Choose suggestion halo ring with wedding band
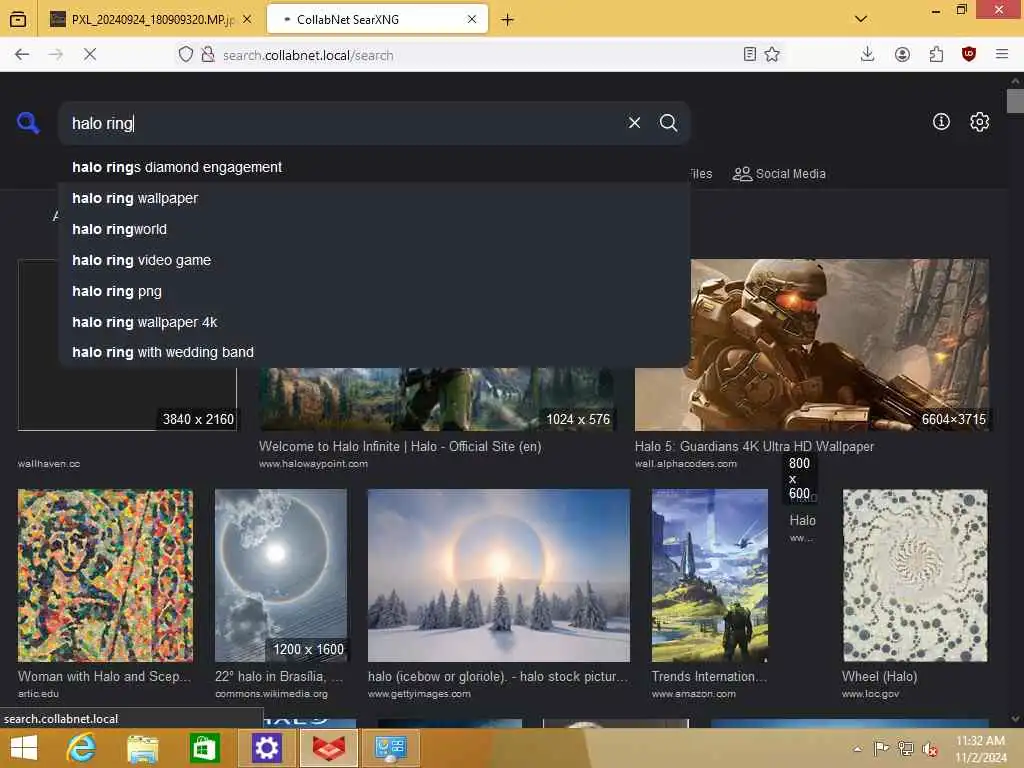The width and height of the screenshot is (1024, 768). (x=374, y=352)
